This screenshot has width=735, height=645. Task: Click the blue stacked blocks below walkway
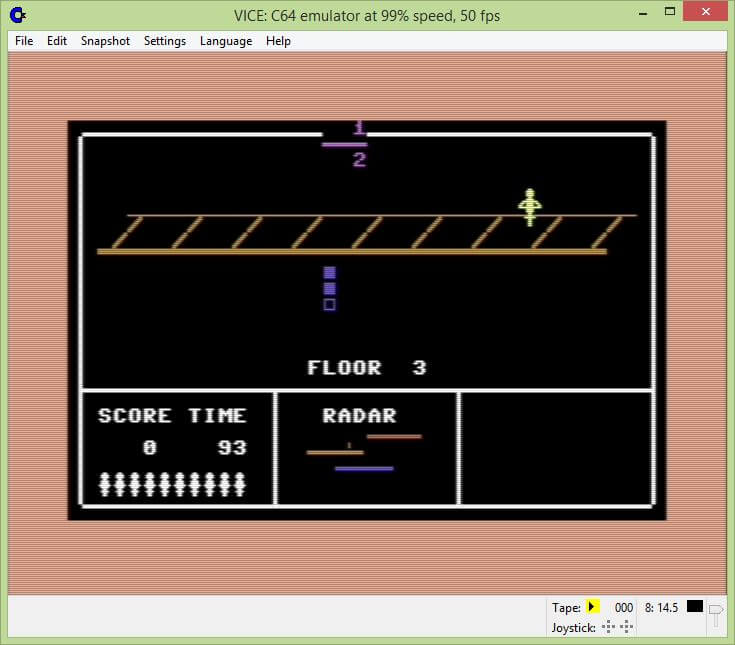330,288
